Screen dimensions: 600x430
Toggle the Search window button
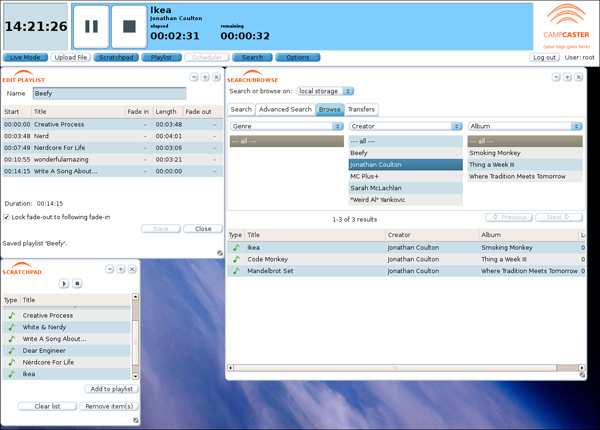click(x=253, y=57)
